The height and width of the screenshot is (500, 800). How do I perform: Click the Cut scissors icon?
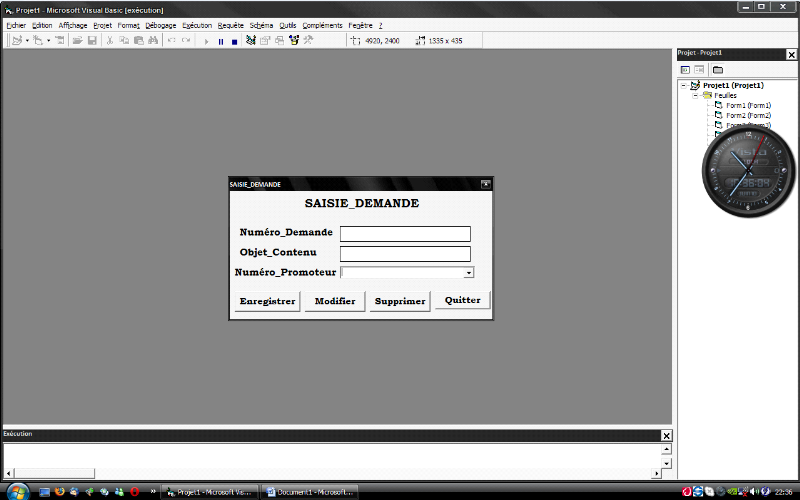[109, 40]
